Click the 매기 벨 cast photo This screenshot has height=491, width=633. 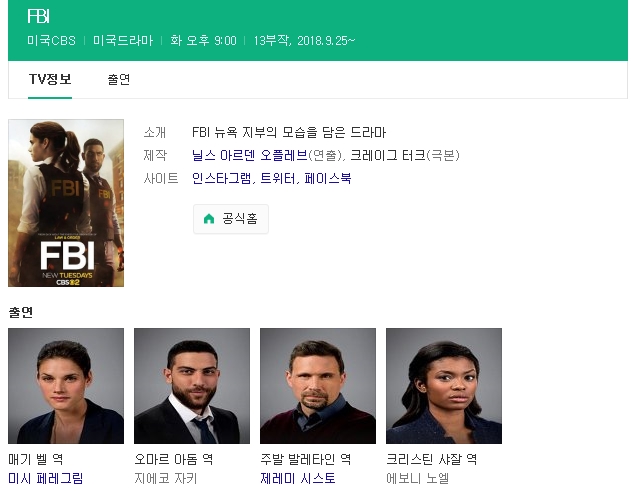coord(66,386)
